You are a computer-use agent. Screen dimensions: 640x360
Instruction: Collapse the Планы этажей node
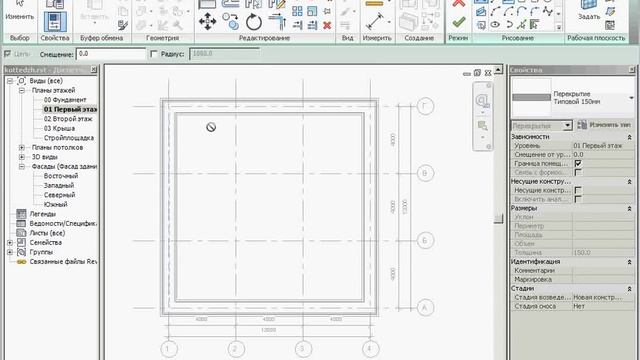(22, 90)
